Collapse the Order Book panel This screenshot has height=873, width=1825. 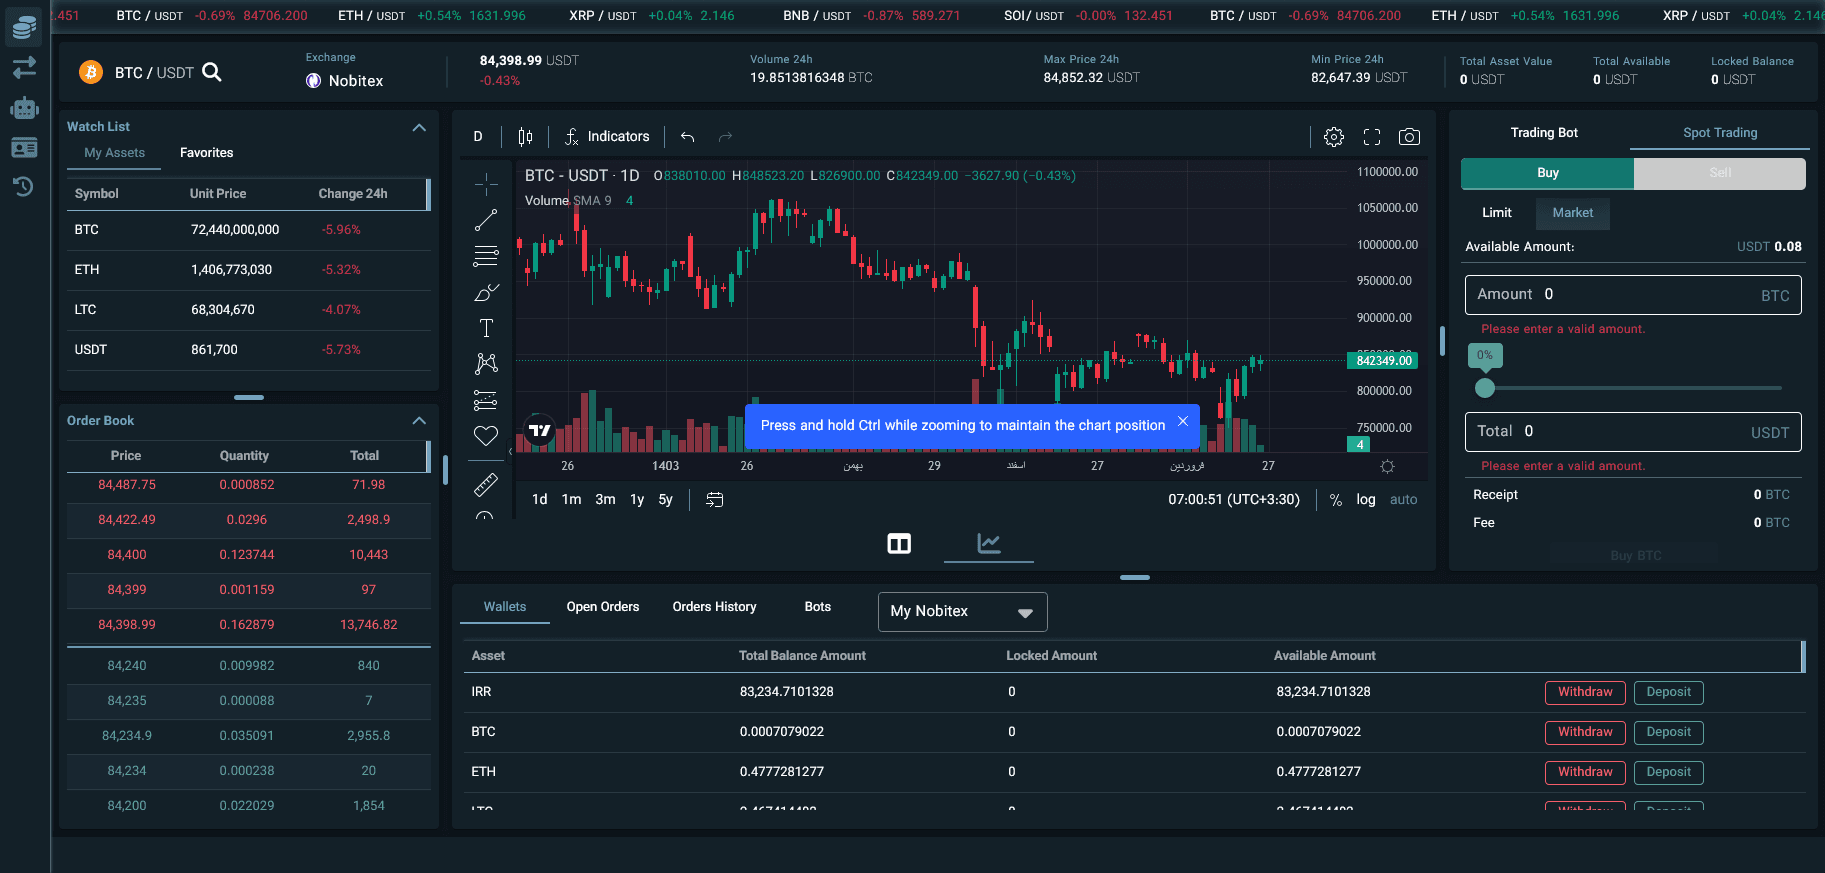tap(419, 421)
